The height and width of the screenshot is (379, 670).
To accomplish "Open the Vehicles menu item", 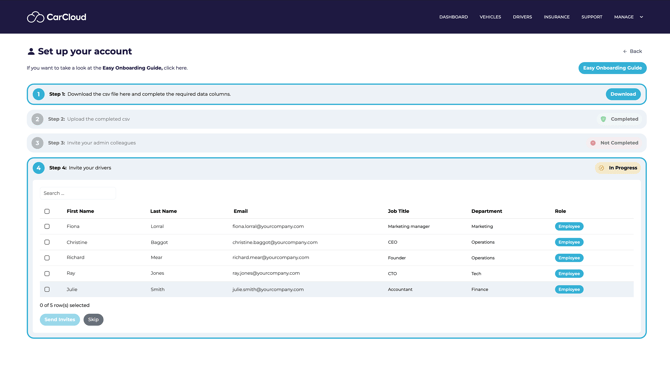I will tap(490, 17).
